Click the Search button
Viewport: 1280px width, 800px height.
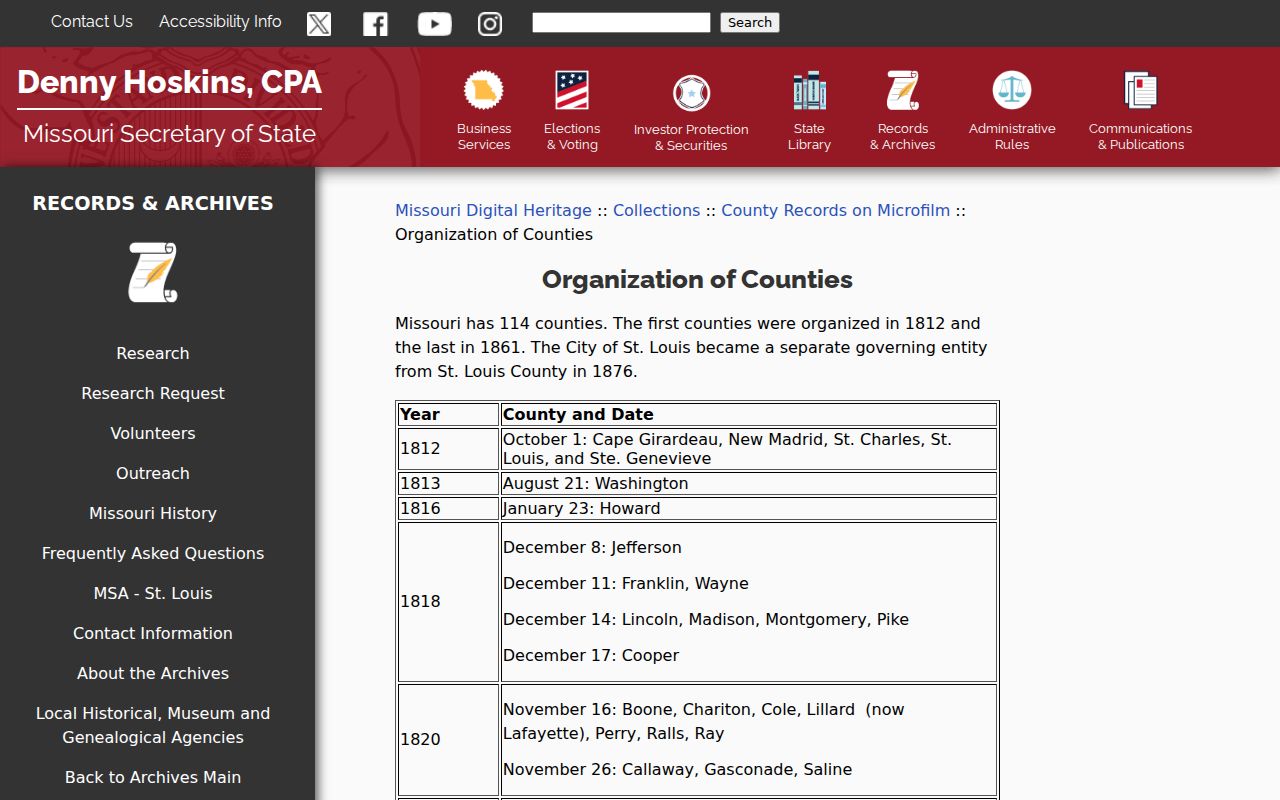[x=750, y=22]
